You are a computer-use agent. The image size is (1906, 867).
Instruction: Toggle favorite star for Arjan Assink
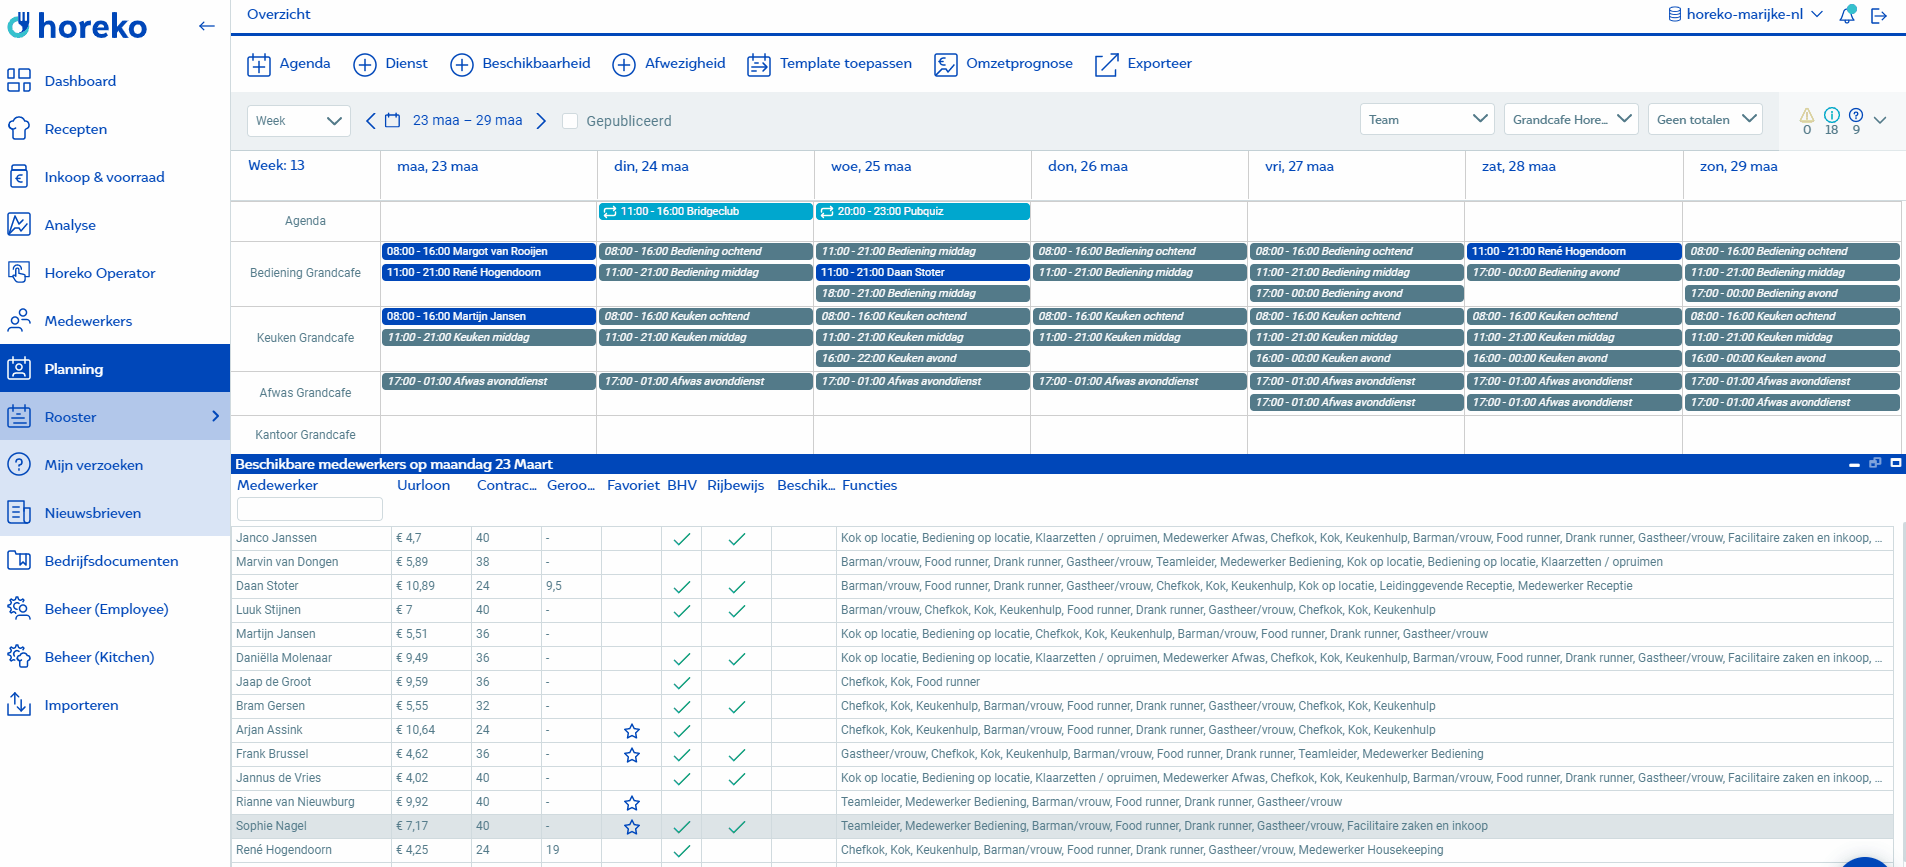[632, 731]
